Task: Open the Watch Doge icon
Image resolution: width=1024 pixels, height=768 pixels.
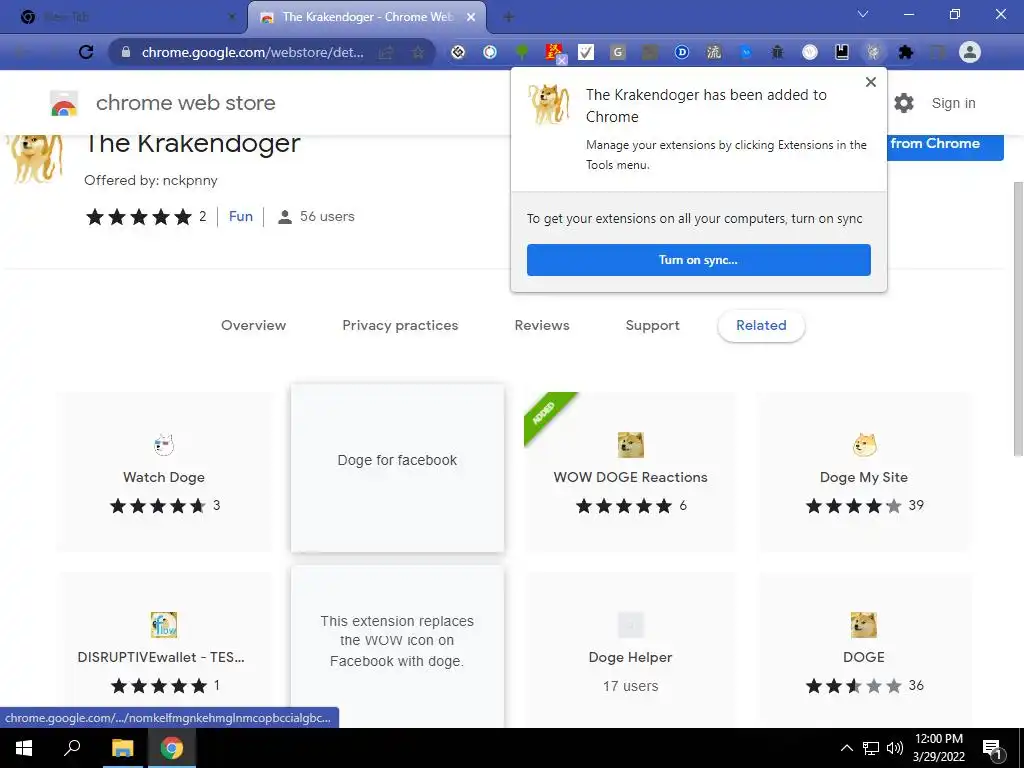Action: [164, 445]
